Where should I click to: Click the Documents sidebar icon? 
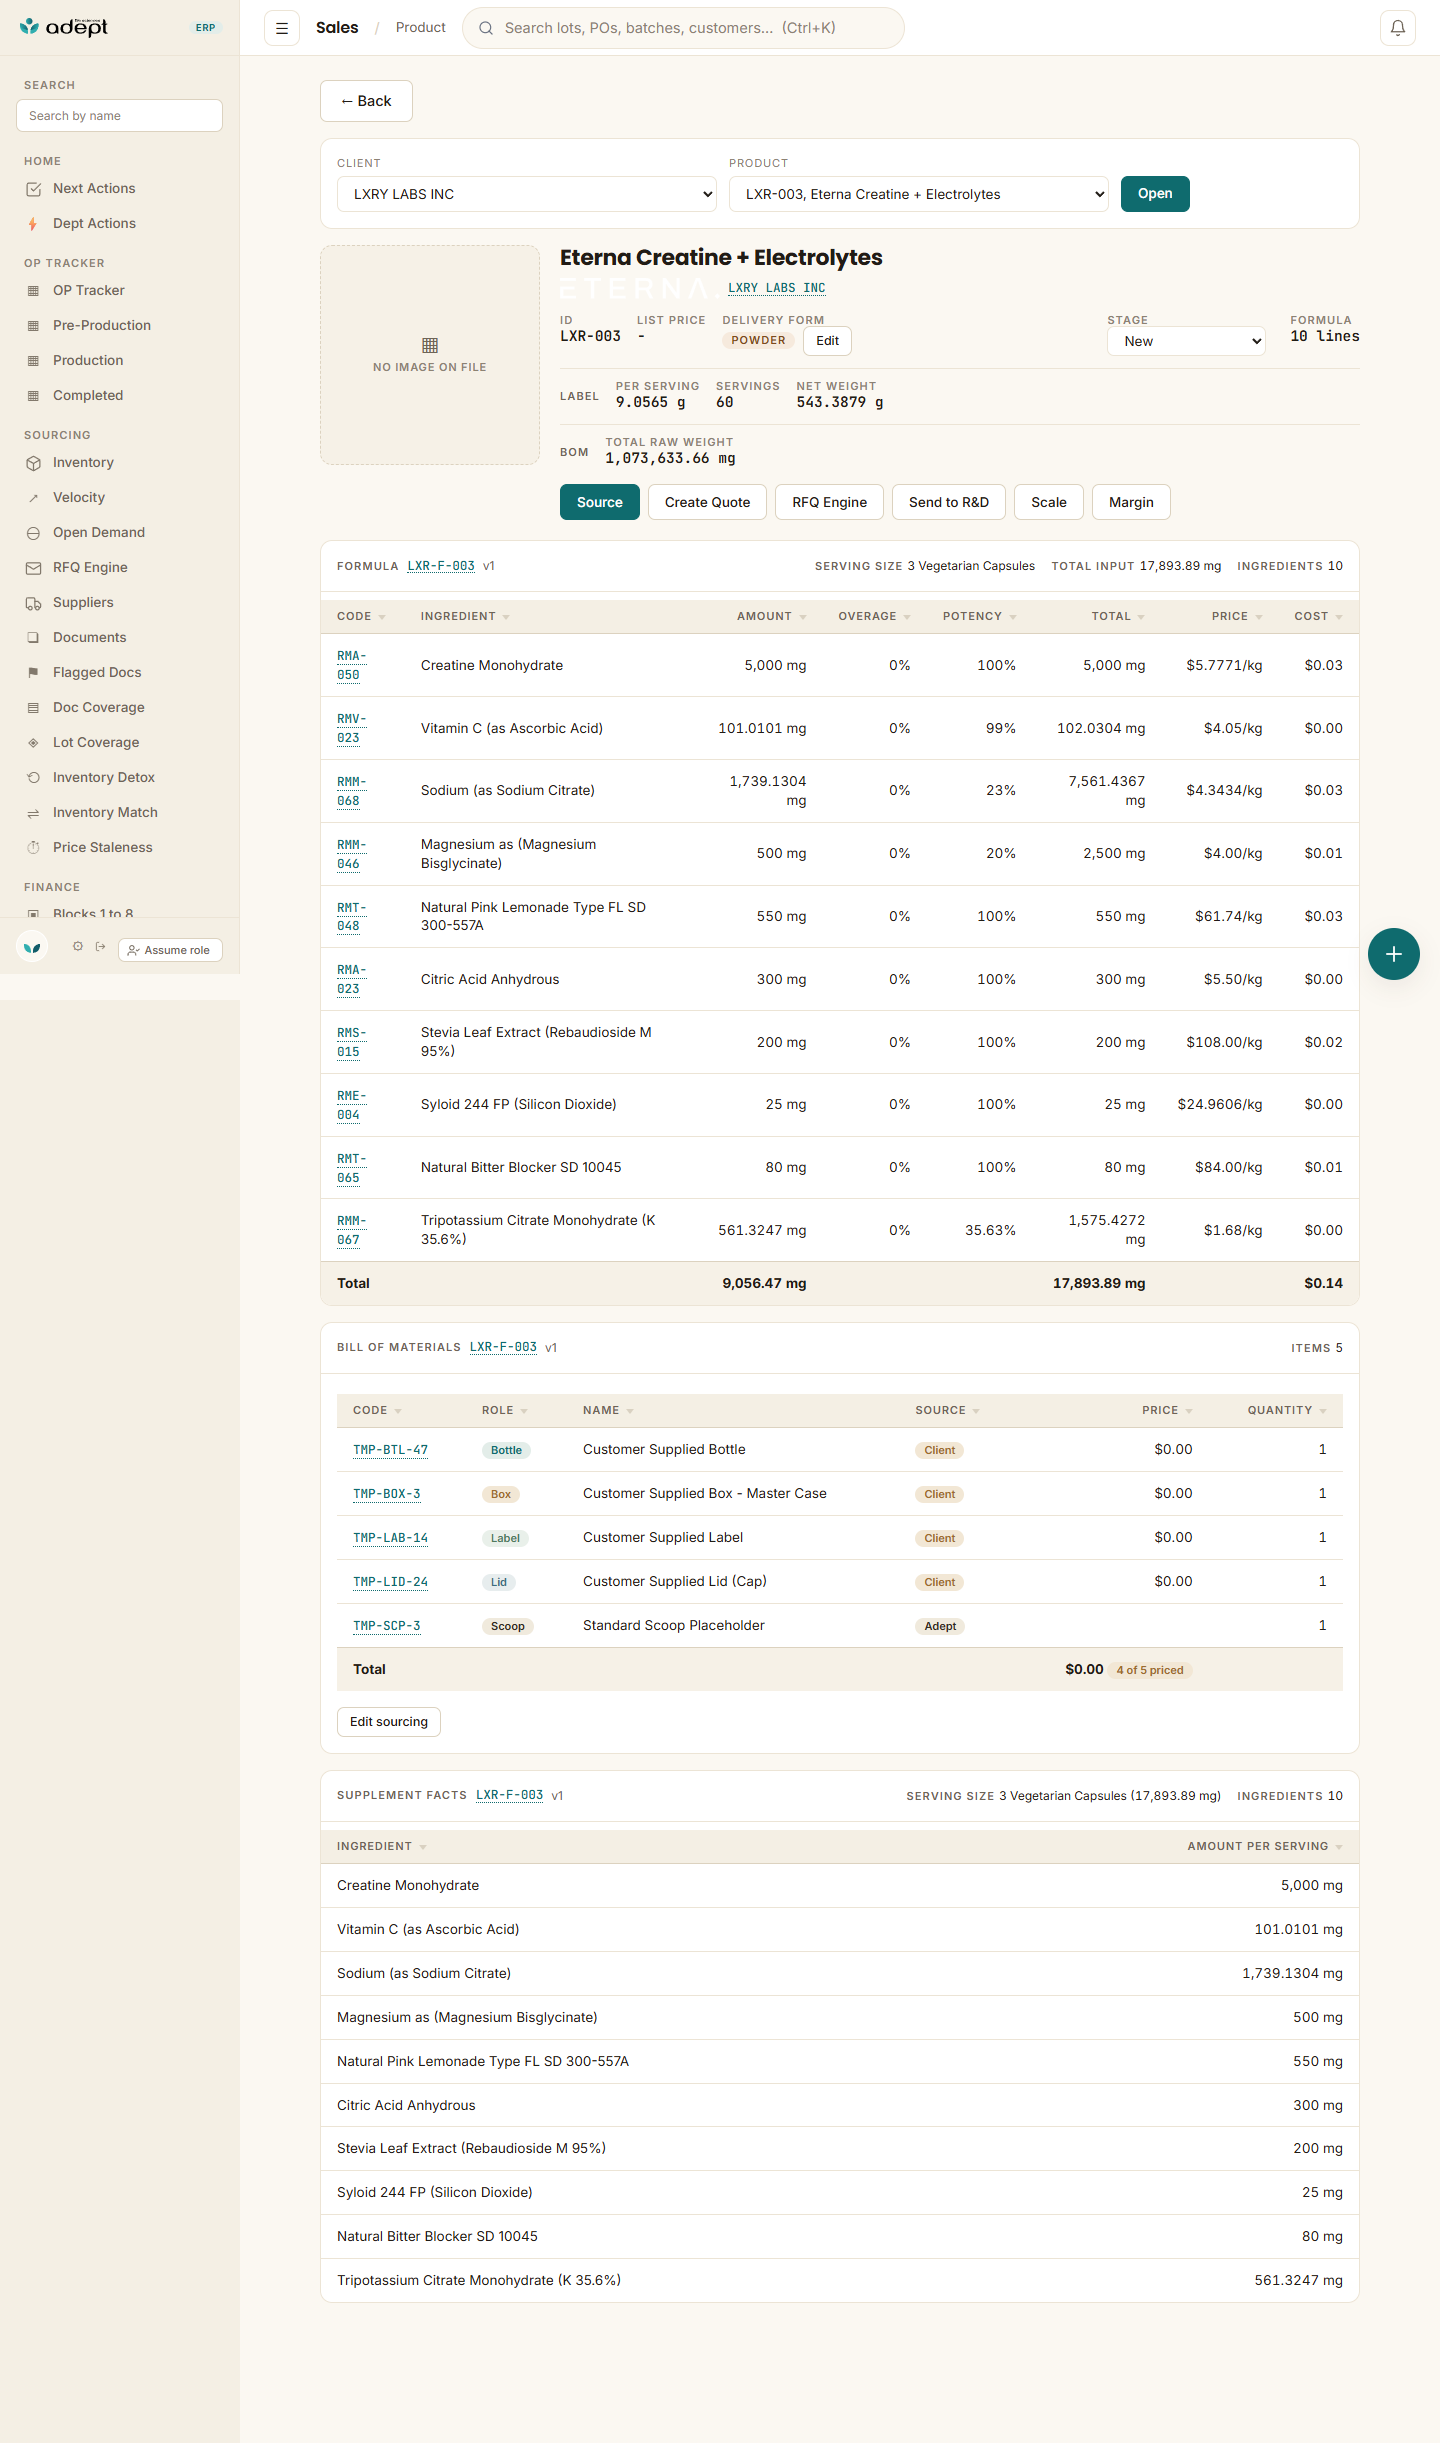coord(33,638)
